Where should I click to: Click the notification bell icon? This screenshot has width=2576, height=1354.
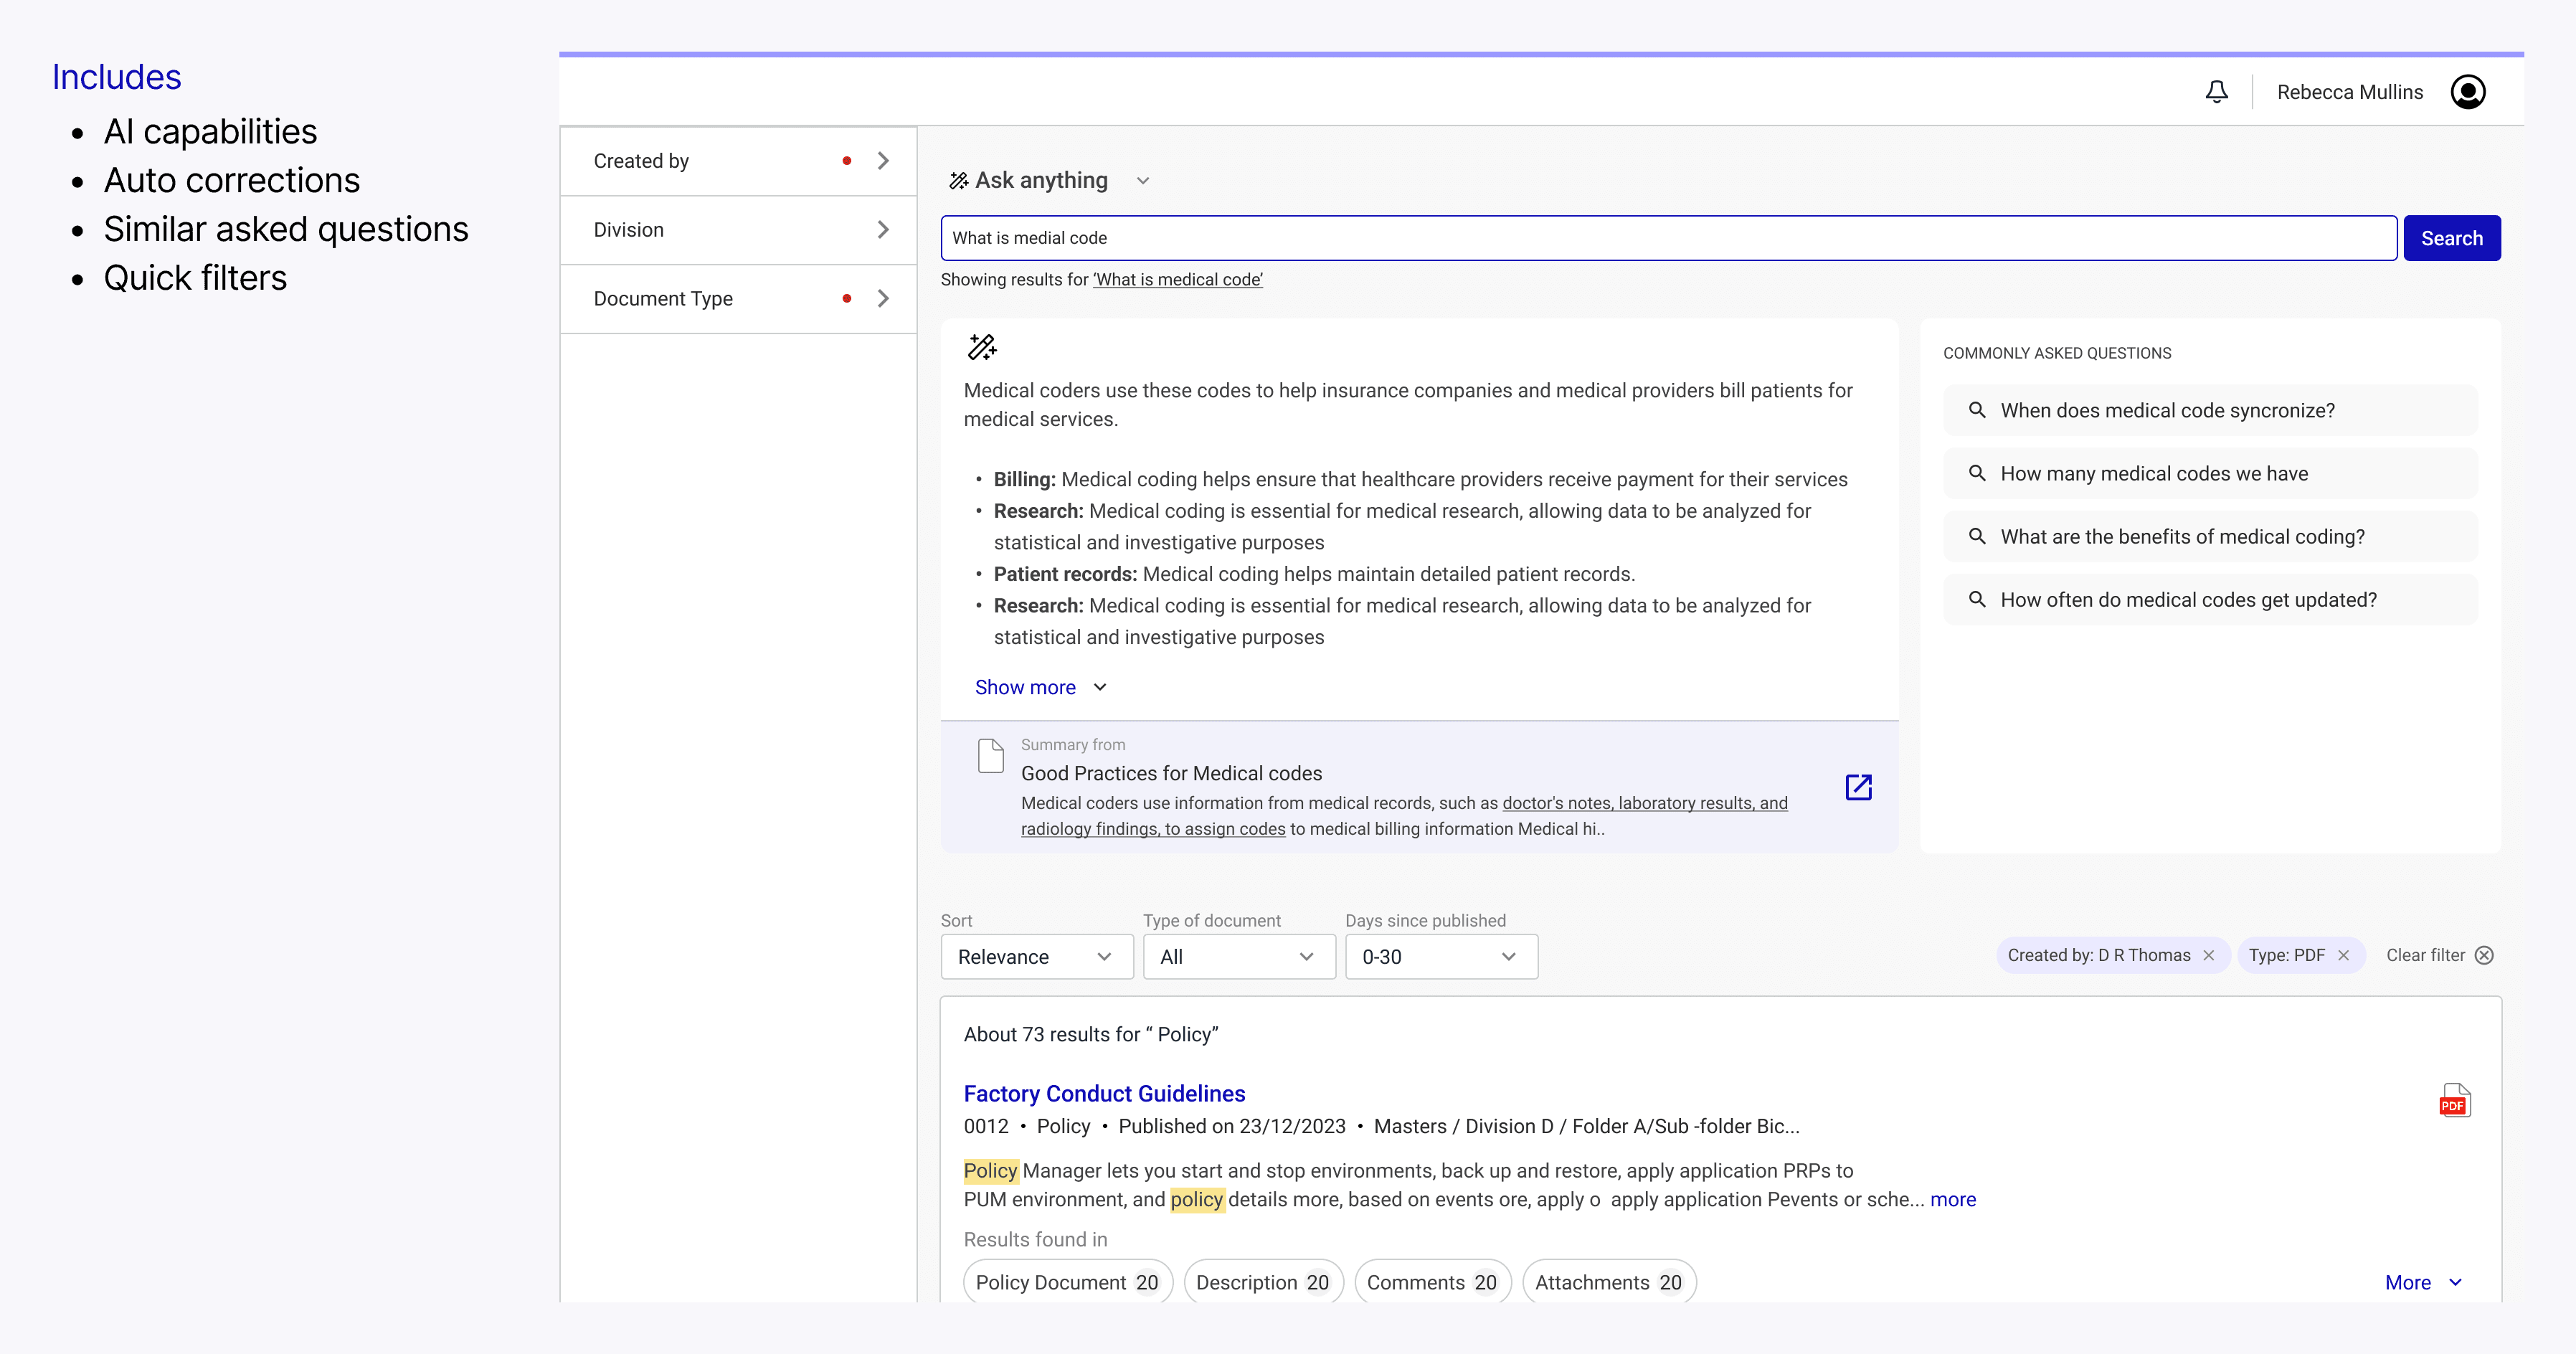coord(2216,92)
